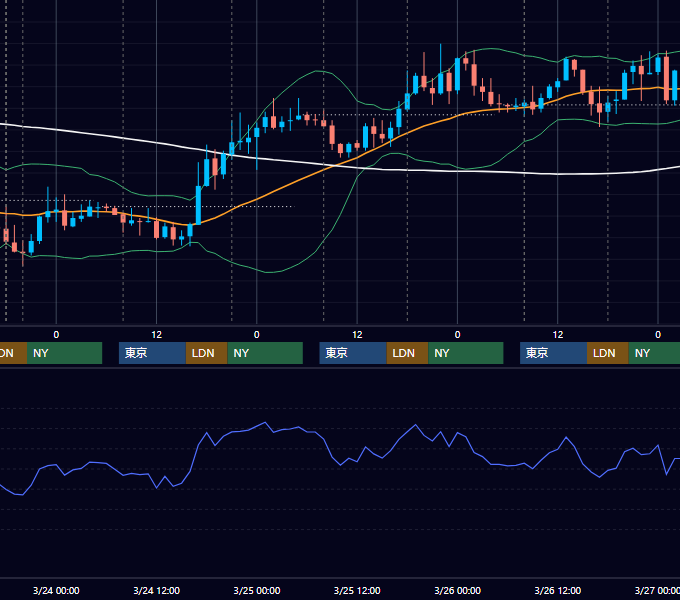Click the 3/24 12:00 time axis label
This screenshot has height=600, width=680.
[157, 590]
